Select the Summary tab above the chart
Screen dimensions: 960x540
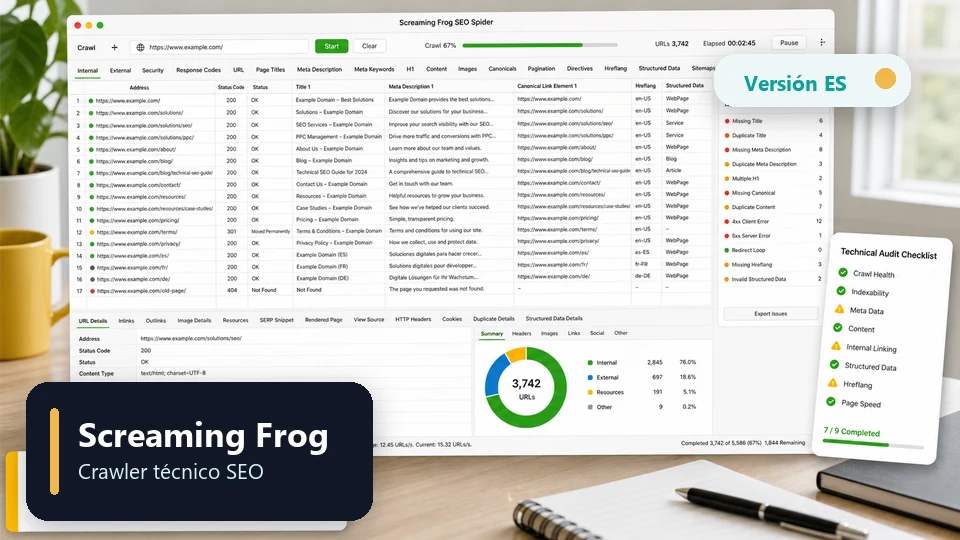(x=492, y=334)
